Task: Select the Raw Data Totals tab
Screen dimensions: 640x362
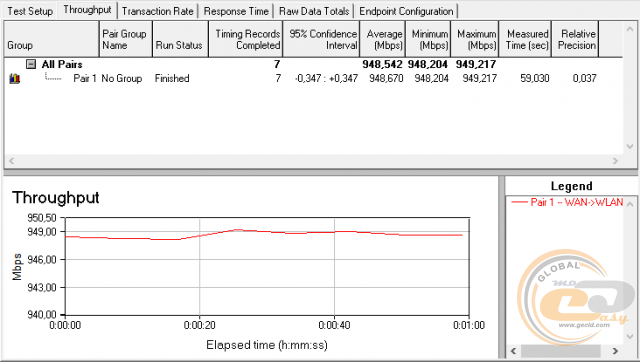Action: (314, 11)
